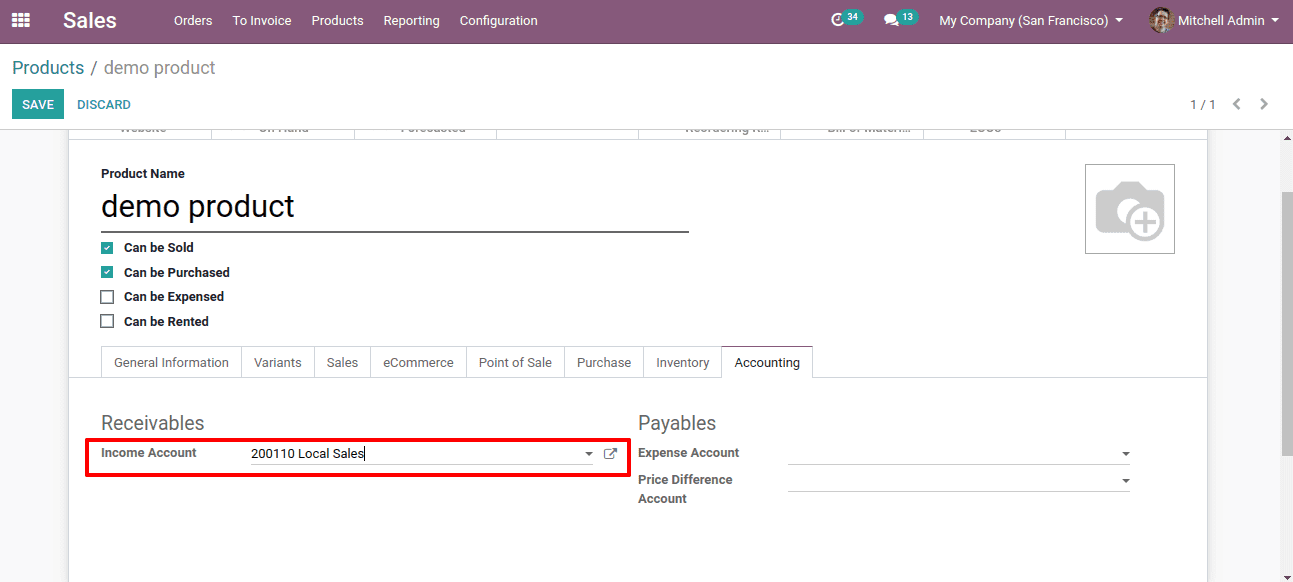Click the DISCARD button
Viewport: 1293px width, 582px height.
point(104,104)
